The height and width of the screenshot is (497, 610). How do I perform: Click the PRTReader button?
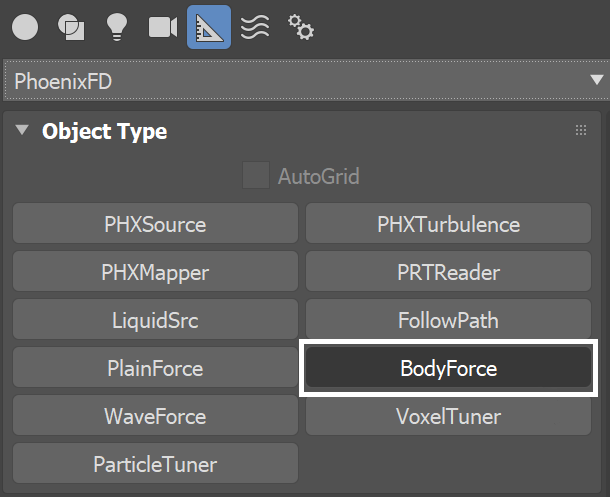click(449, 271)
